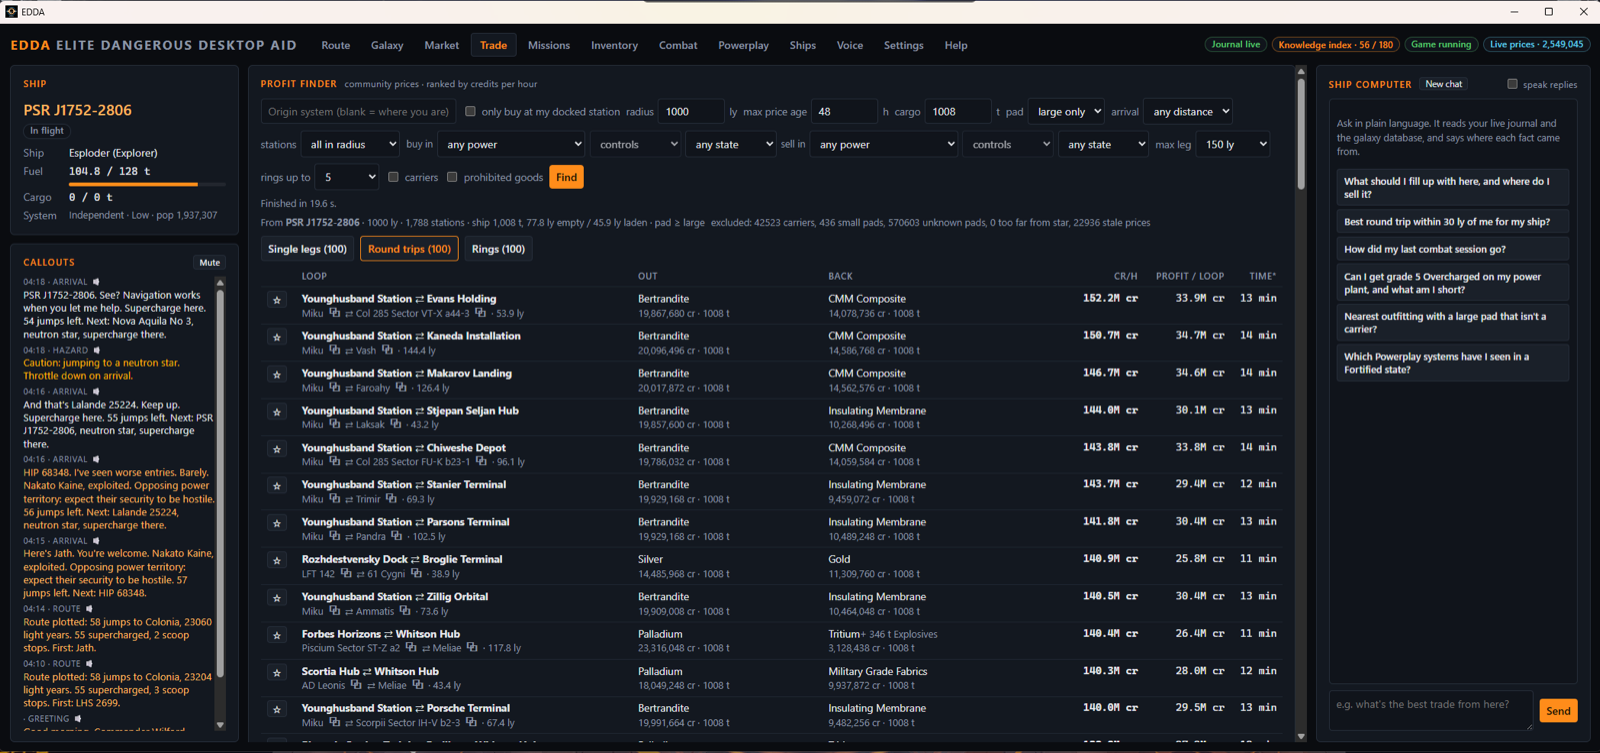Image resolution: width=1600 pixels, height=753 pixels.
Task: Star the Zillig Orbital loop
Action: pos(277,598)
